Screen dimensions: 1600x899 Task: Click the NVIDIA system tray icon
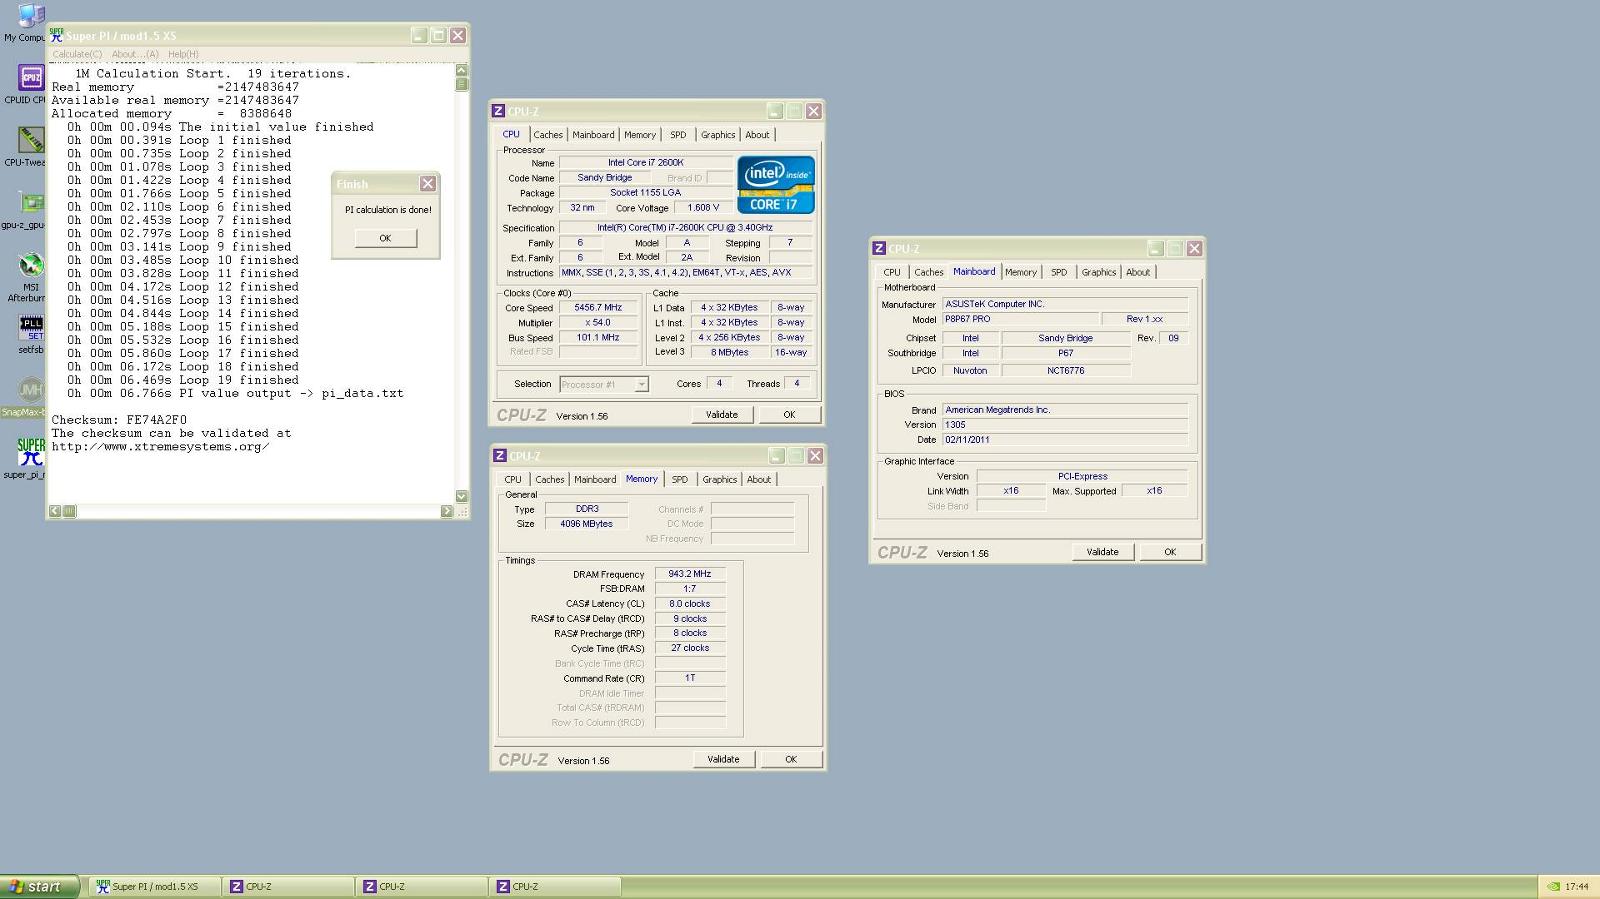click(x=1553, y=886)
